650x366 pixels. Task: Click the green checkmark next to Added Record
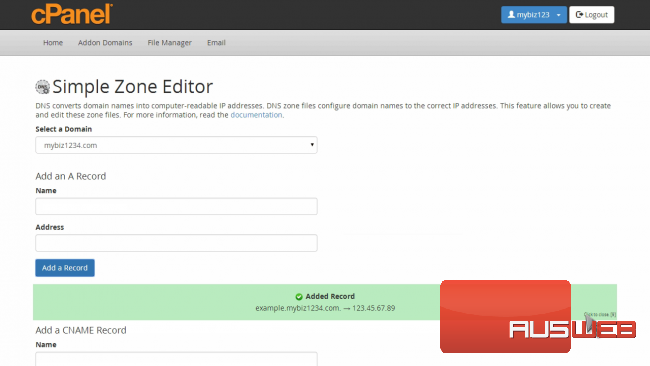point(298,296)
